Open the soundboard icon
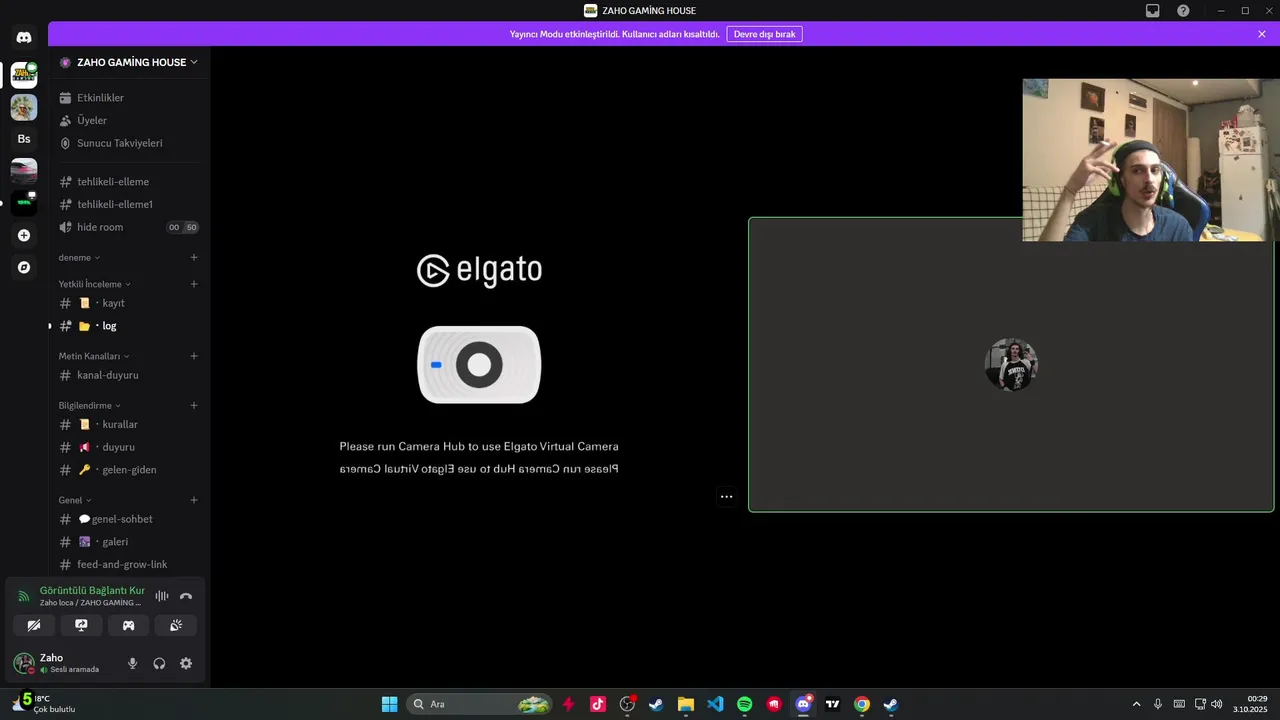 pyautogui.click(x=176, y=625)
